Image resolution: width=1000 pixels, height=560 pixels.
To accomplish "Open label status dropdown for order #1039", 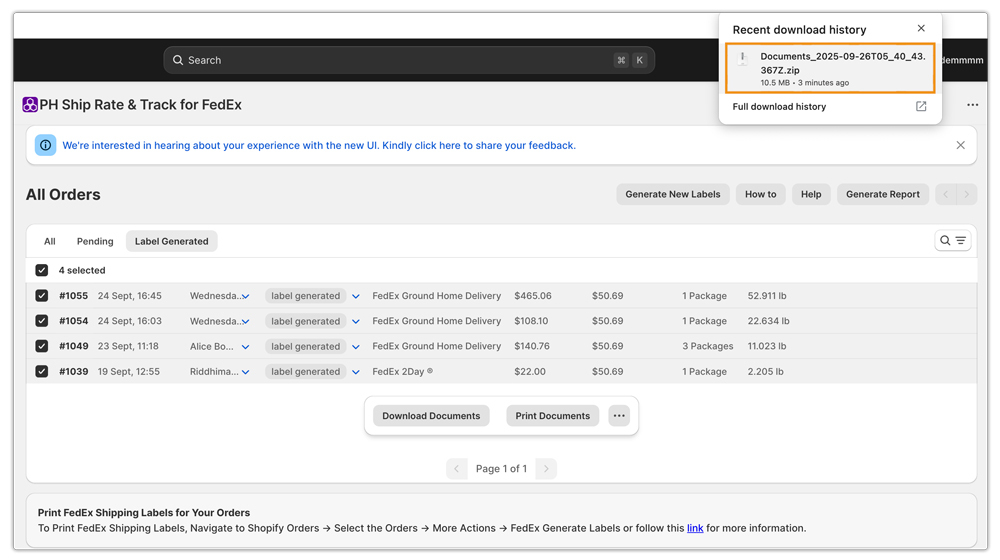I will [356, 372].
